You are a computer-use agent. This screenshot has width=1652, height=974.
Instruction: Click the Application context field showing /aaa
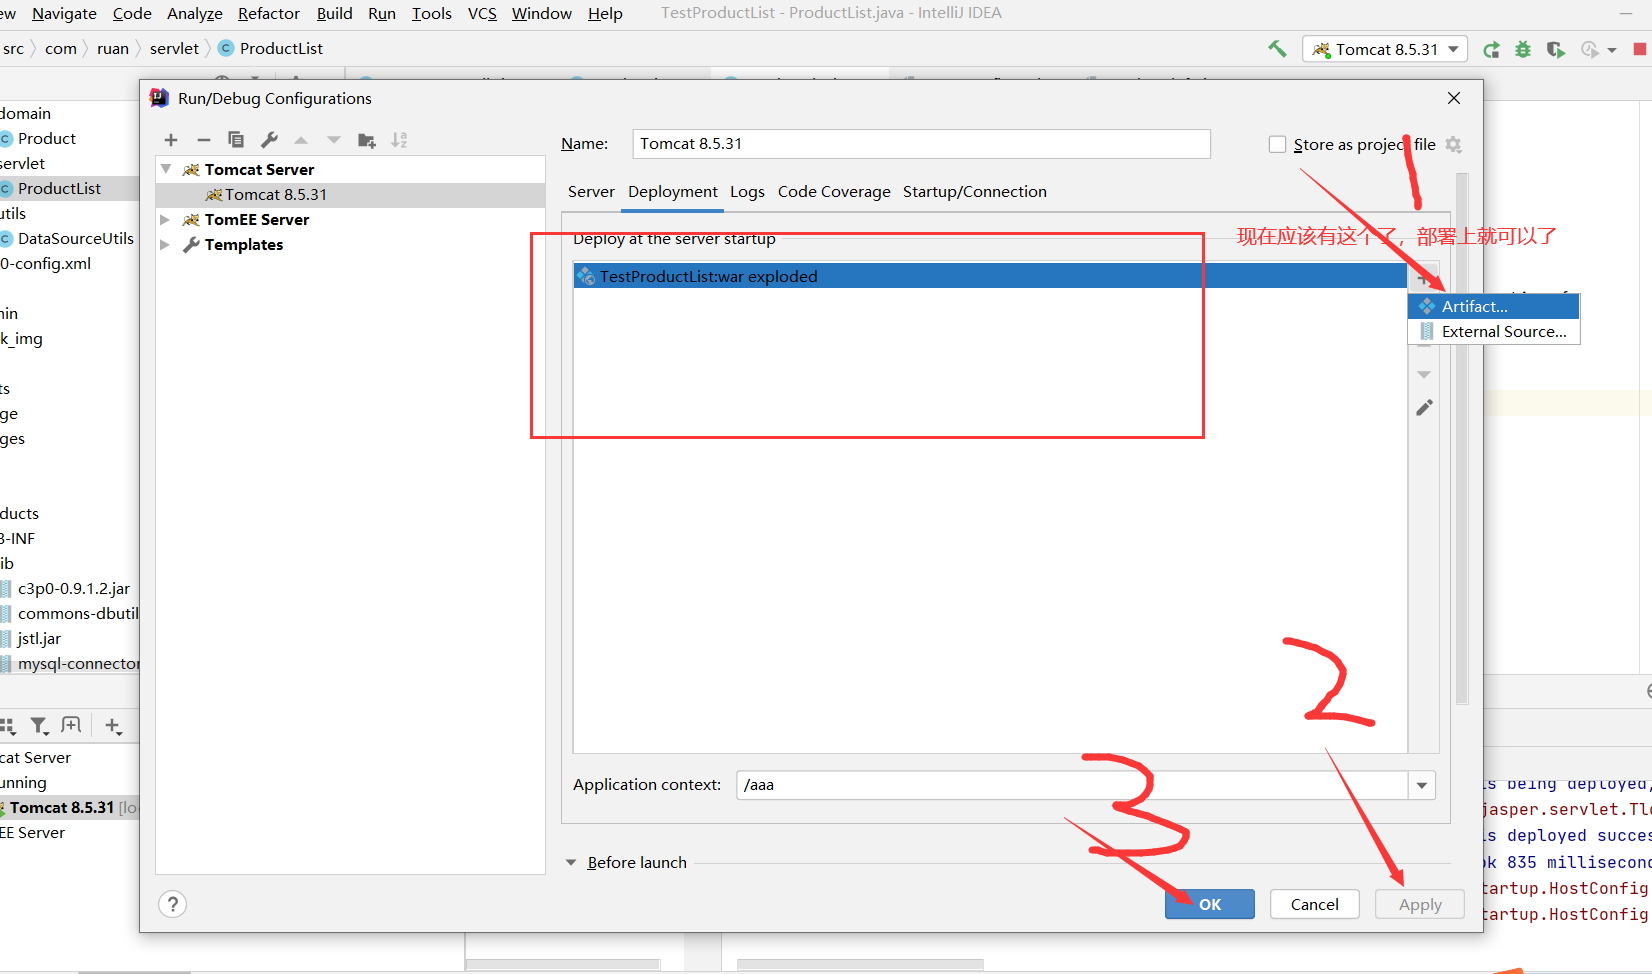(x=1072, y=785)
